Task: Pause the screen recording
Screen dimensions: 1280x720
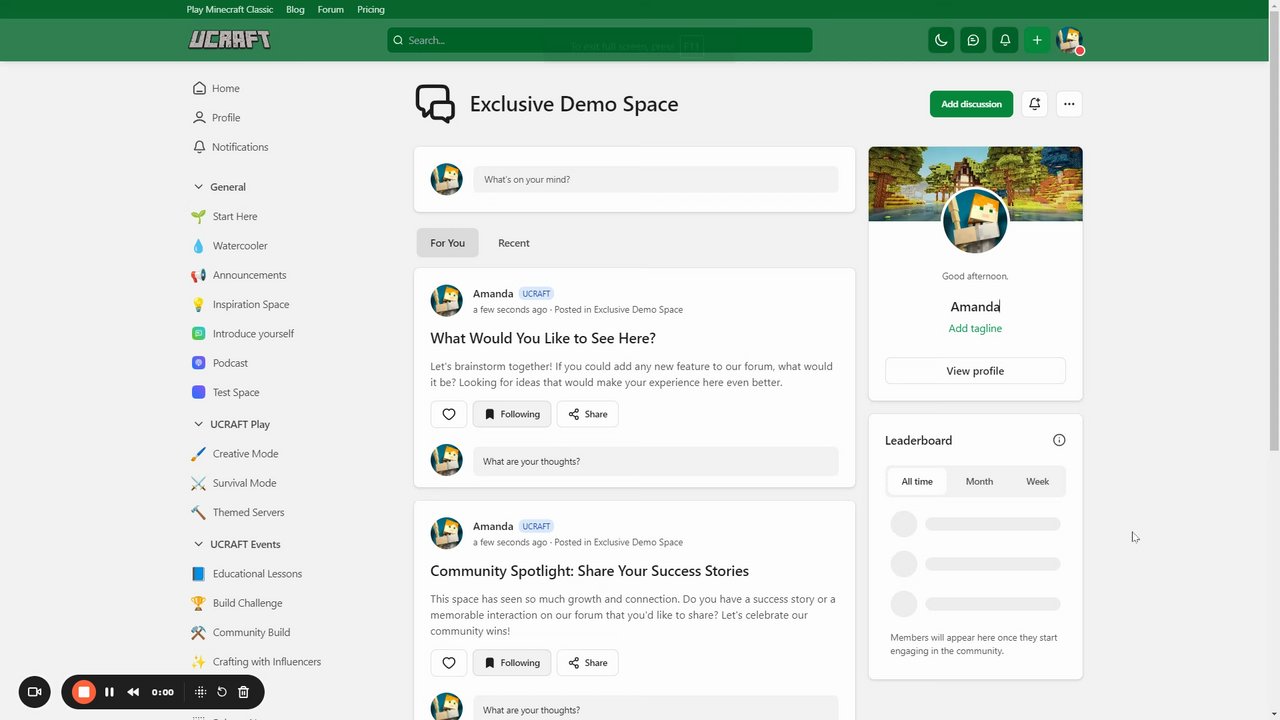Action: point(109,692)
